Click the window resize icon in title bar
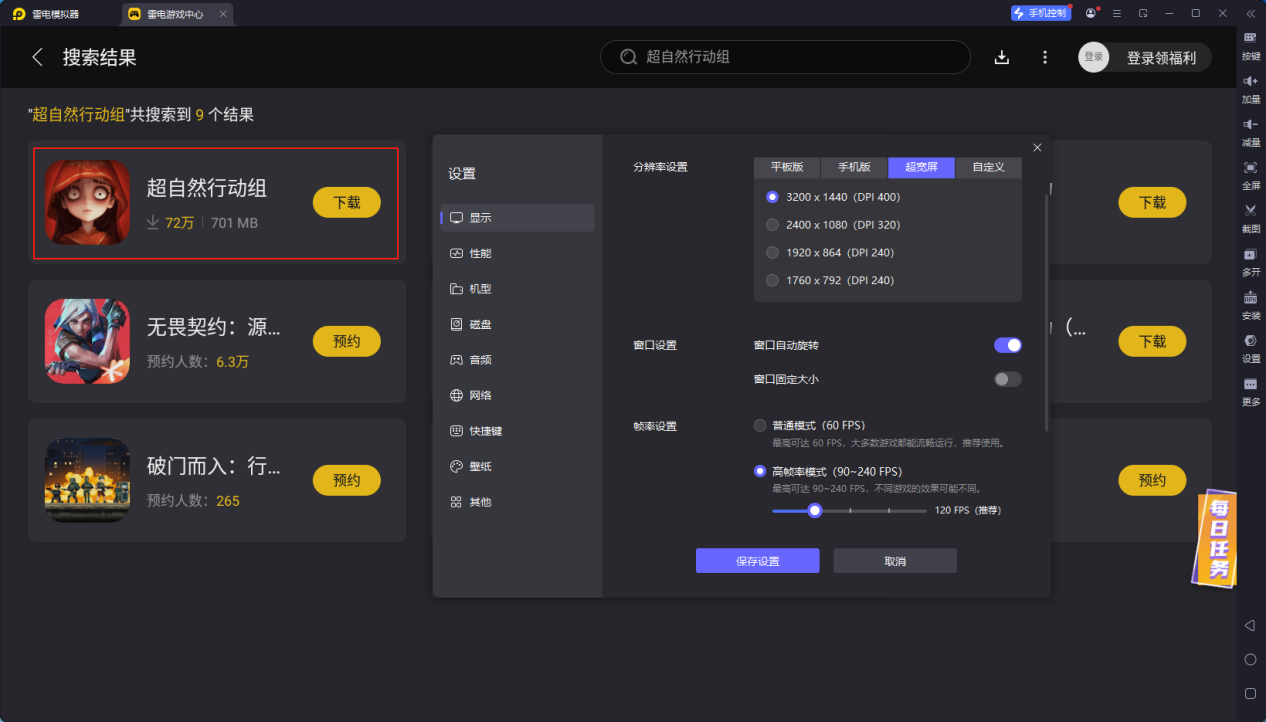This screenshot has width=1266, height=722. pos(1143,13)
